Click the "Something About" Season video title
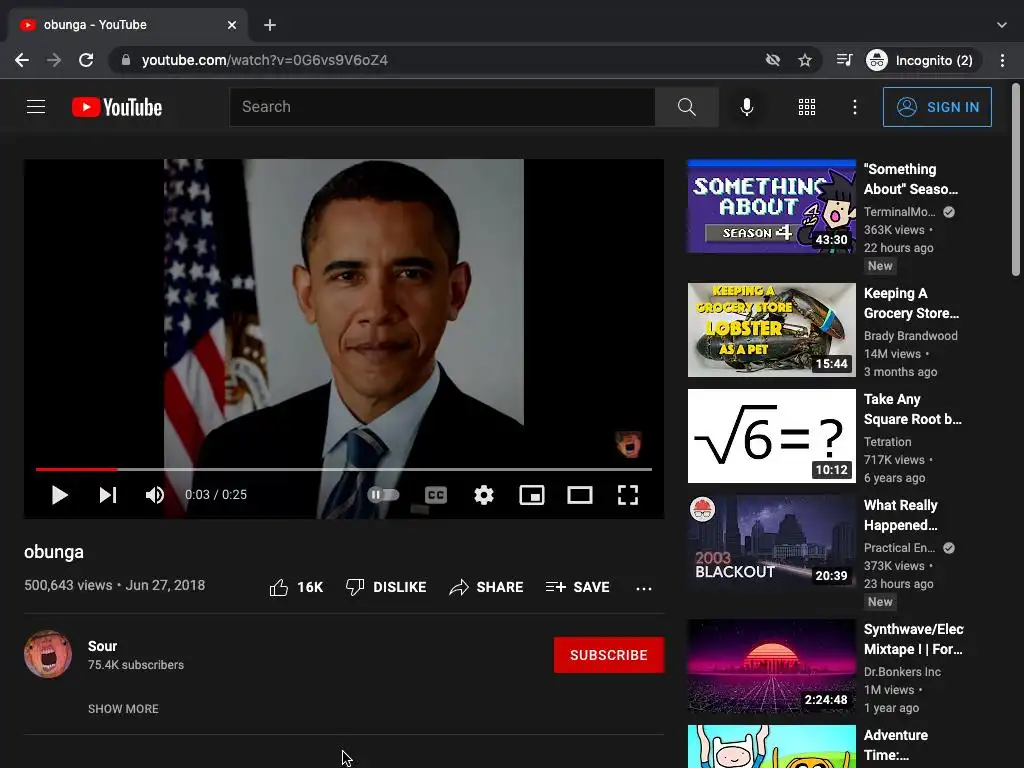This screenshot has height=768, width=1024. pyautogui.click(x=911, y=179)
